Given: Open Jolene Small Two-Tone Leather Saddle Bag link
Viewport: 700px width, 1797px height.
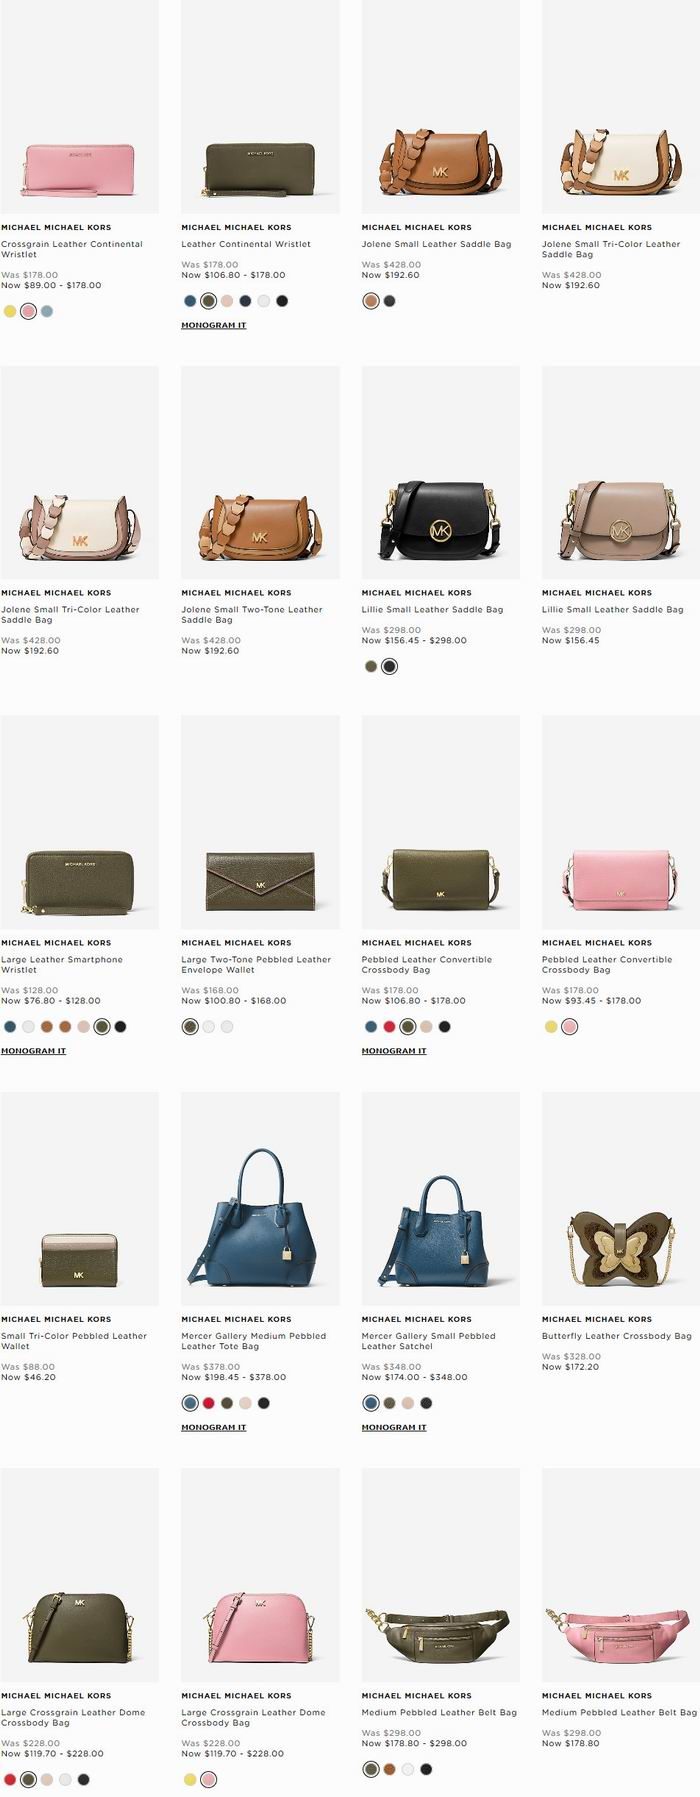Looking at the screenshot, I should pyautogui.click(x=251, y=614).
